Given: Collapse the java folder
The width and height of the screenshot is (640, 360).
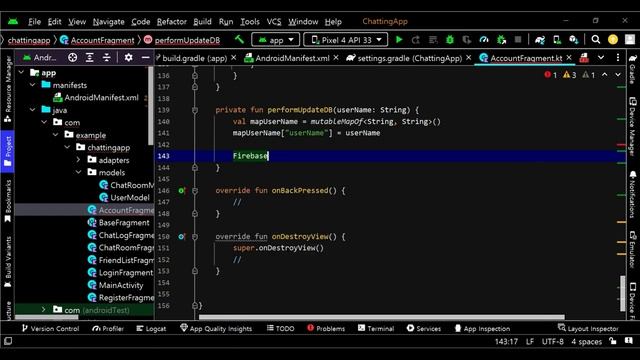Looking at the screenshot, I should point(33,110).
